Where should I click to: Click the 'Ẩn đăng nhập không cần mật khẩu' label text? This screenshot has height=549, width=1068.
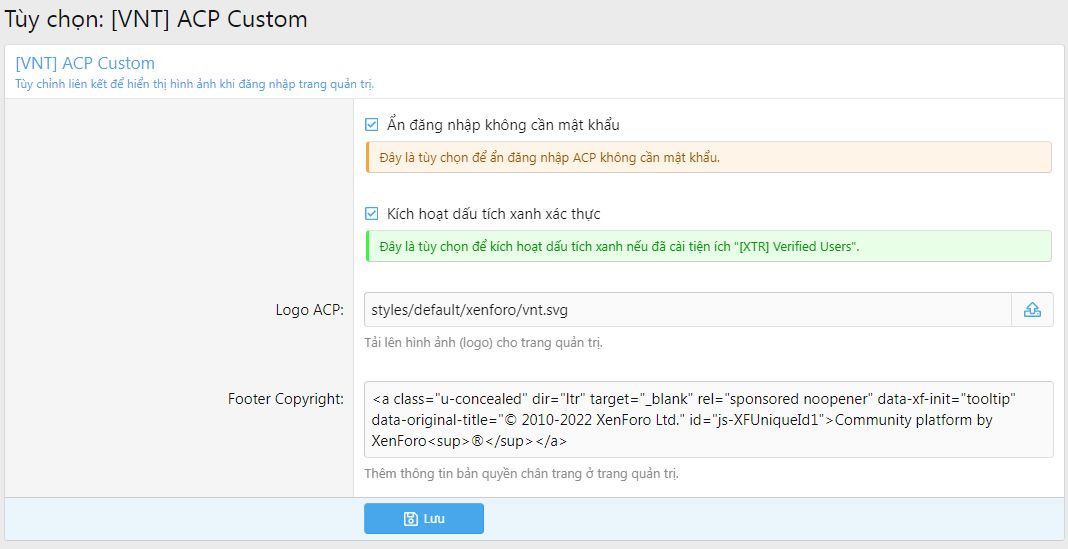[x=503, y=125]
